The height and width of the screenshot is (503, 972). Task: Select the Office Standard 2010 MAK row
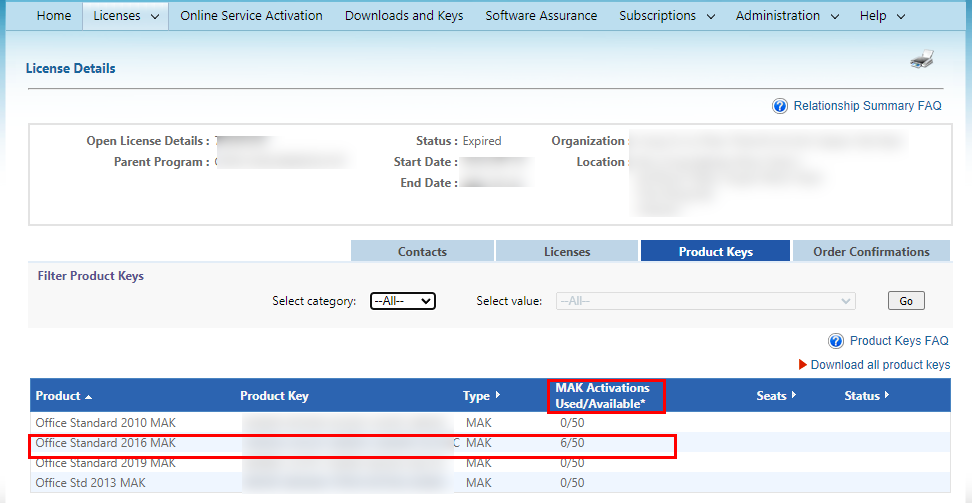click(490, 423)
